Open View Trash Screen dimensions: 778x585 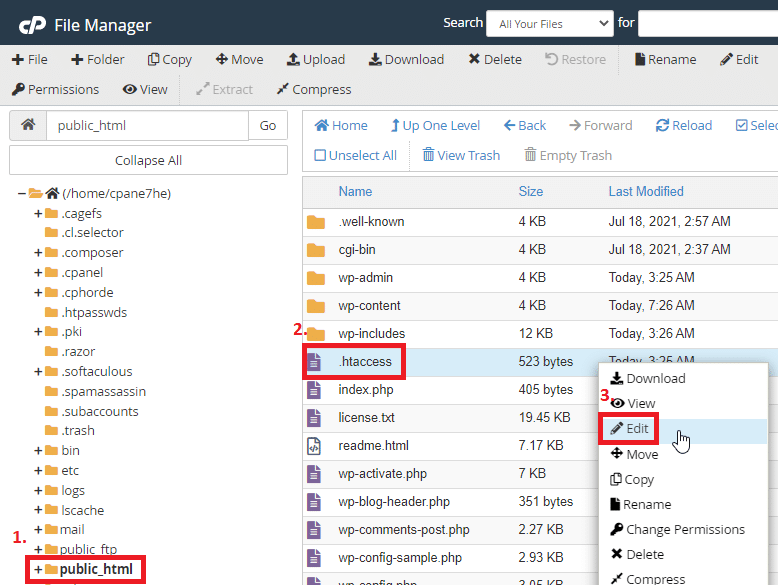[461, 155]
